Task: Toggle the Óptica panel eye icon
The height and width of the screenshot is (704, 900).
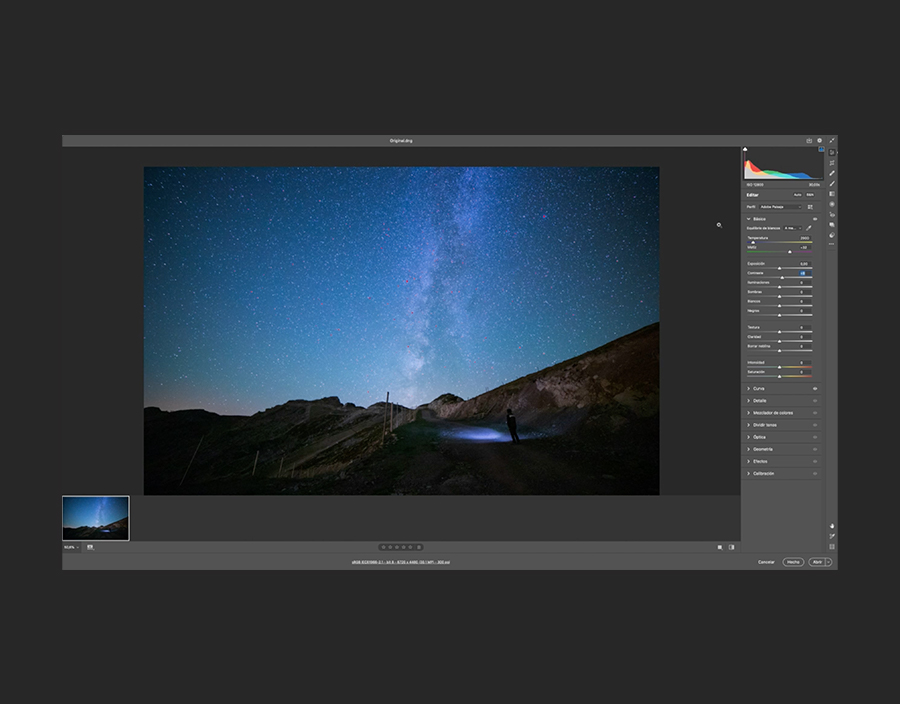Action: pyautogui.click(x=815, y=437)
